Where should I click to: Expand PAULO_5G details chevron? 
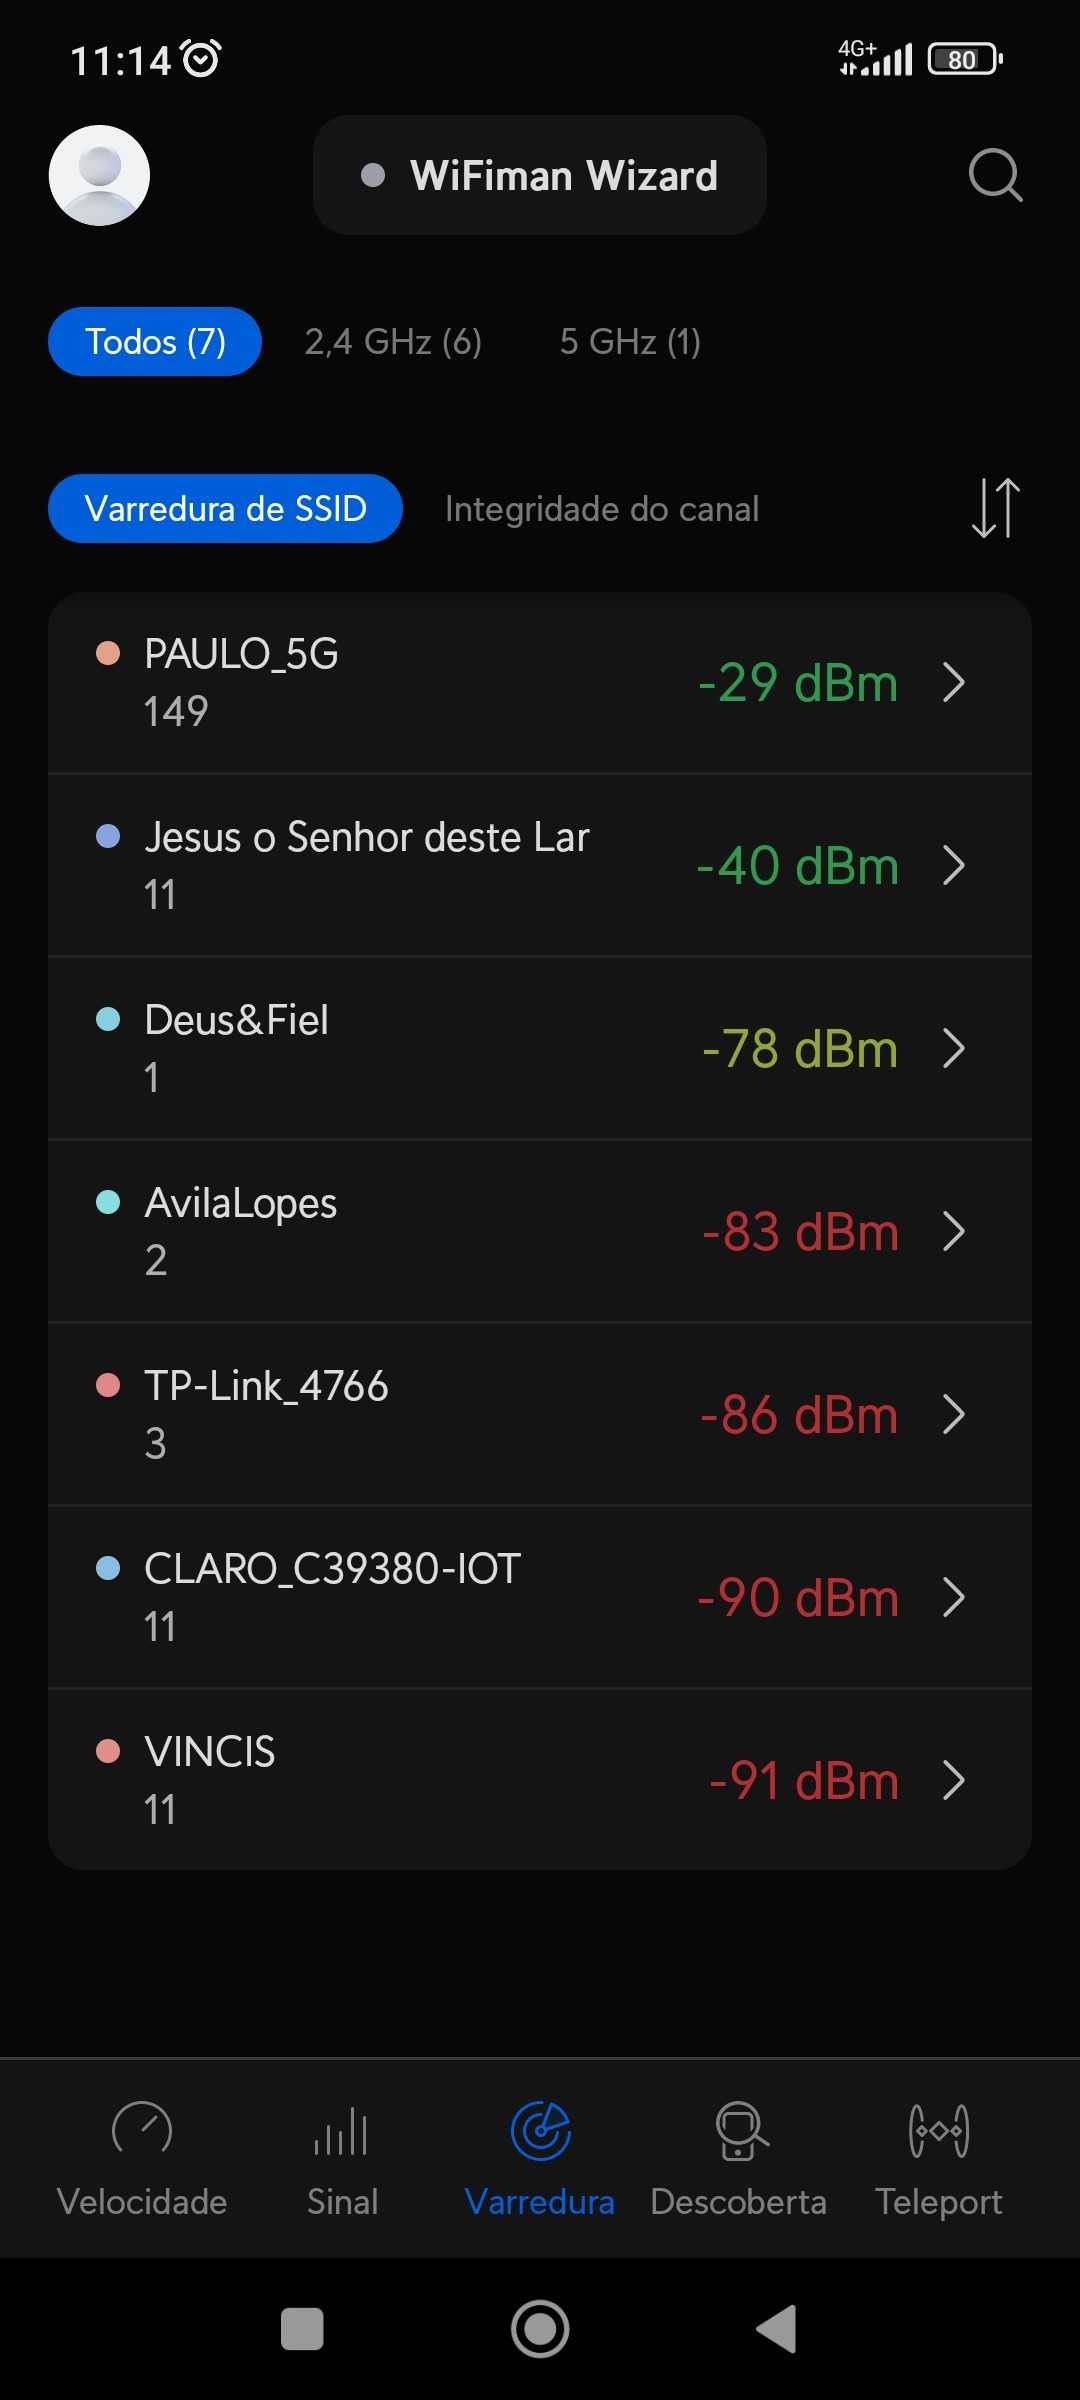click(954, 683)
